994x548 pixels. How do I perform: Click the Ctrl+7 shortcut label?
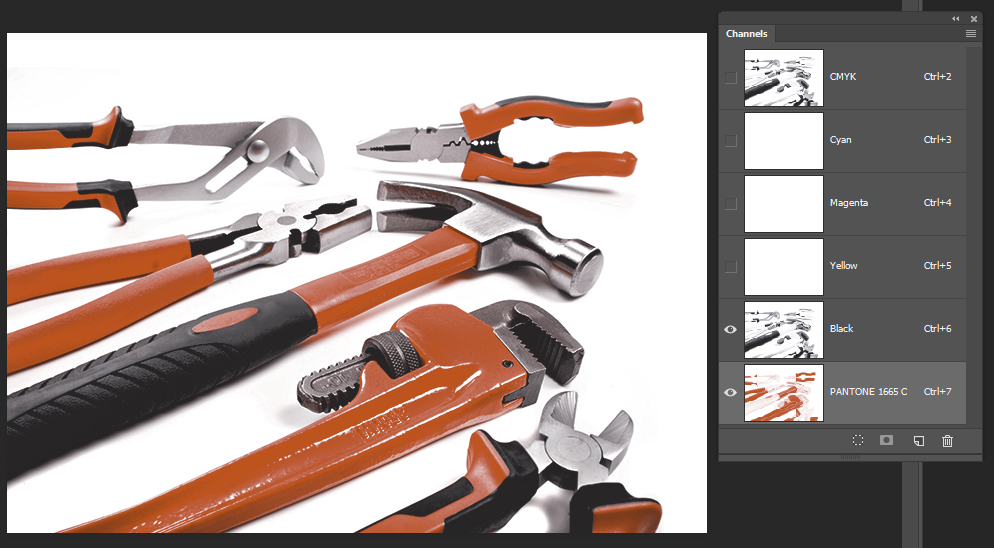click(938, 391)
